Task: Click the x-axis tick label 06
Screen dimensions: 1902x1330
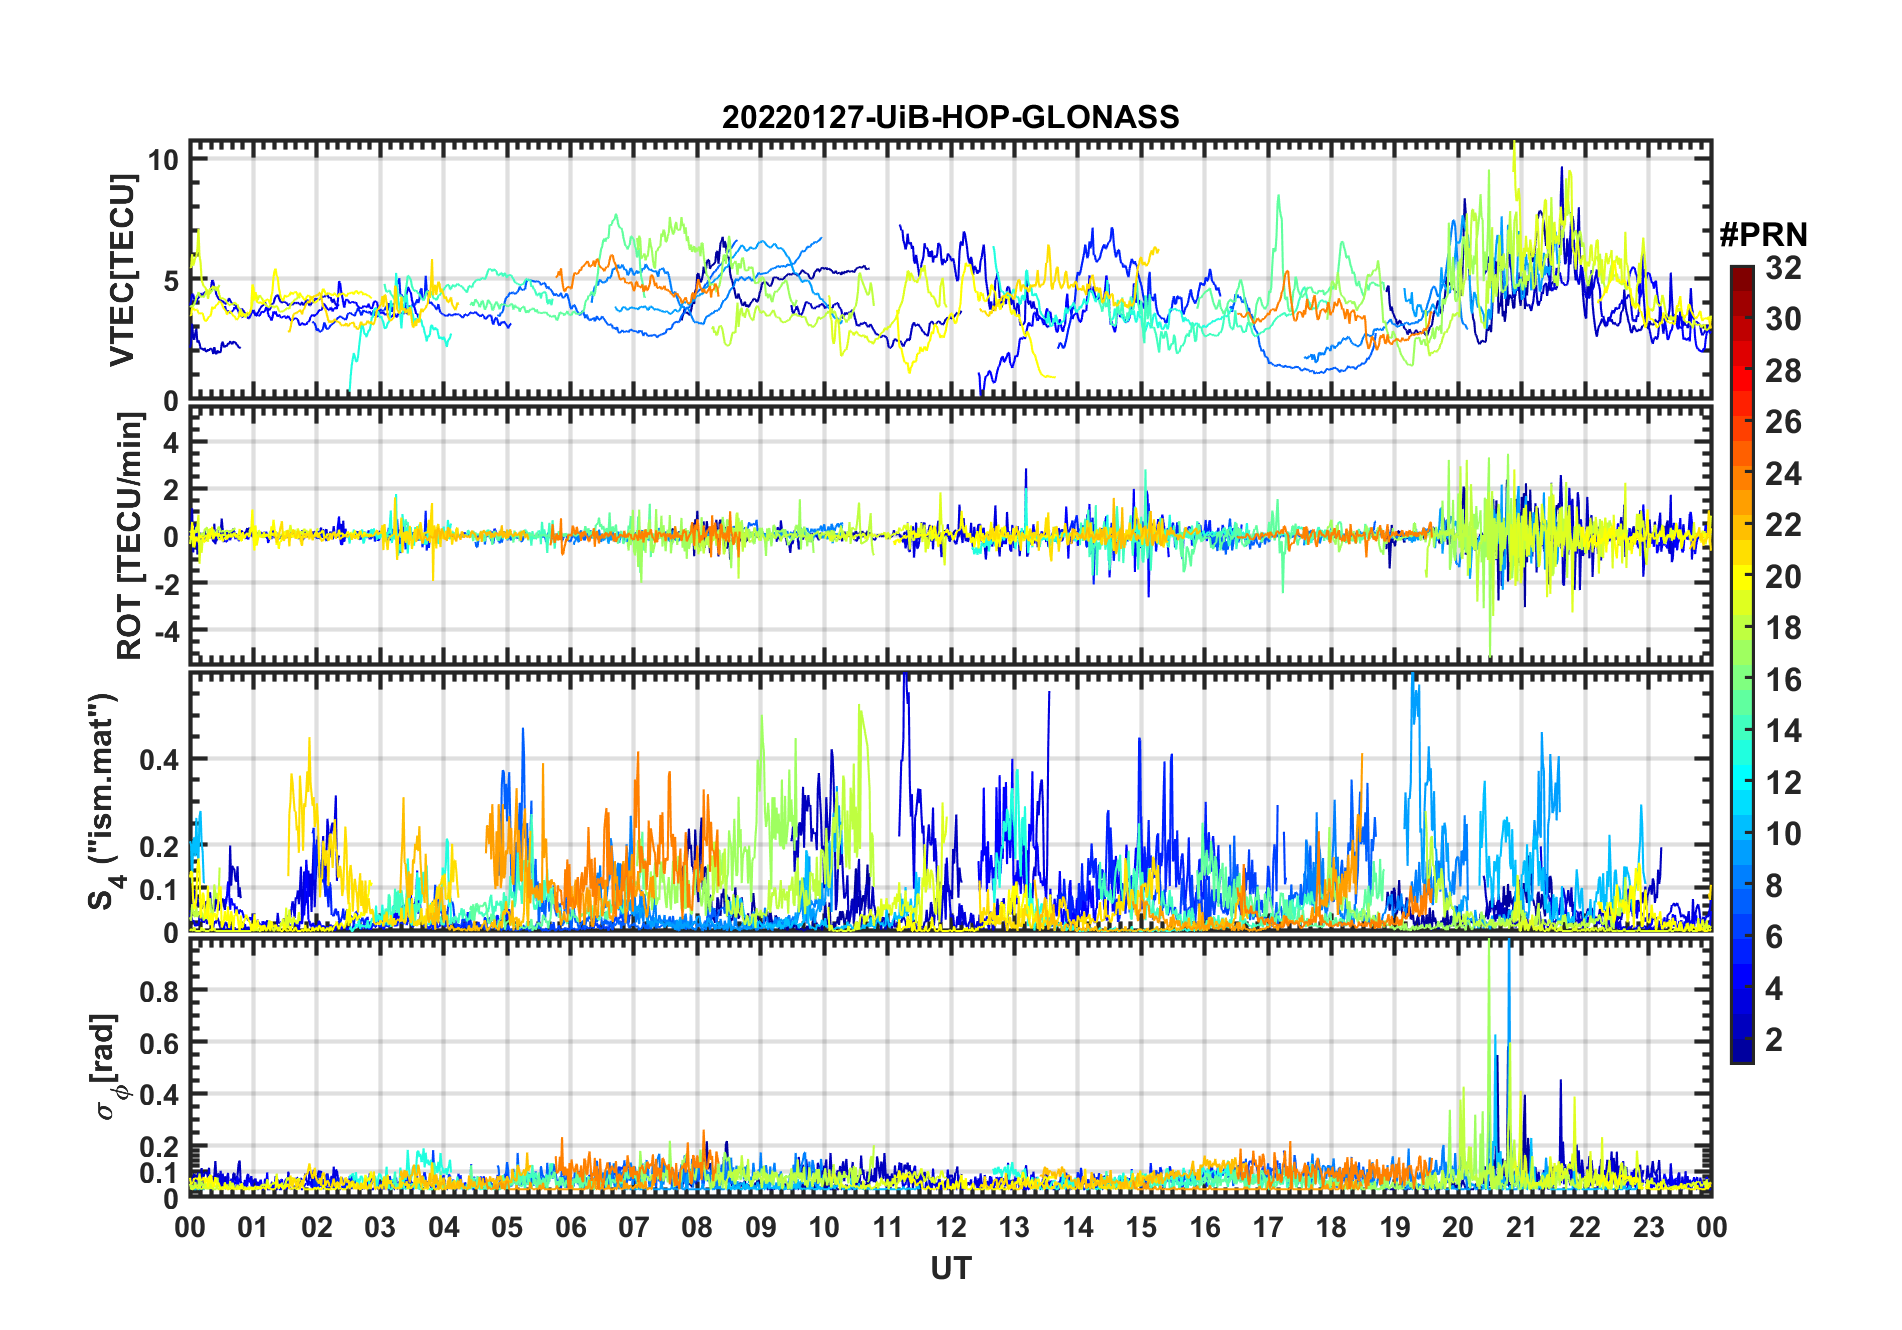Action: [571, 1227]
